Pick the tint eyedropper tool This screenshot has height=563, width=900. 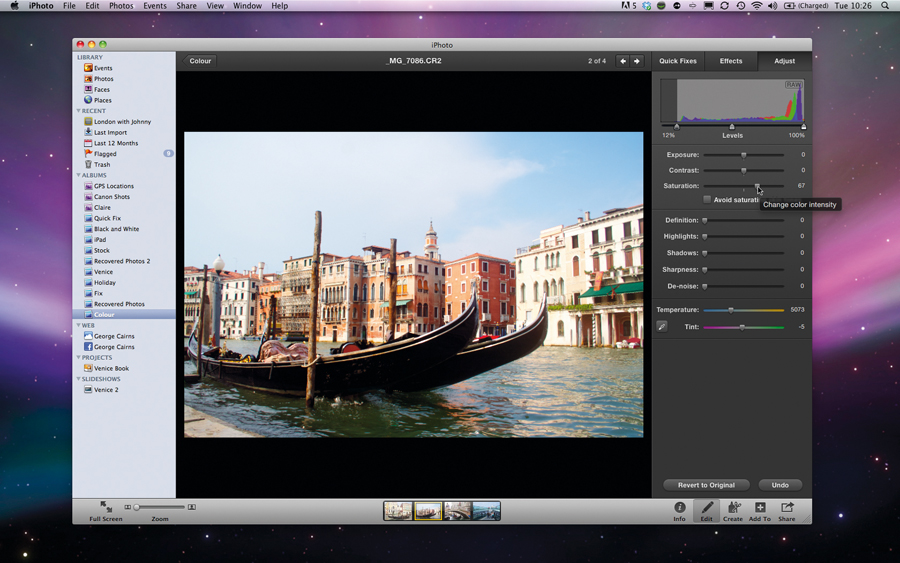click(x=662, y=326)
